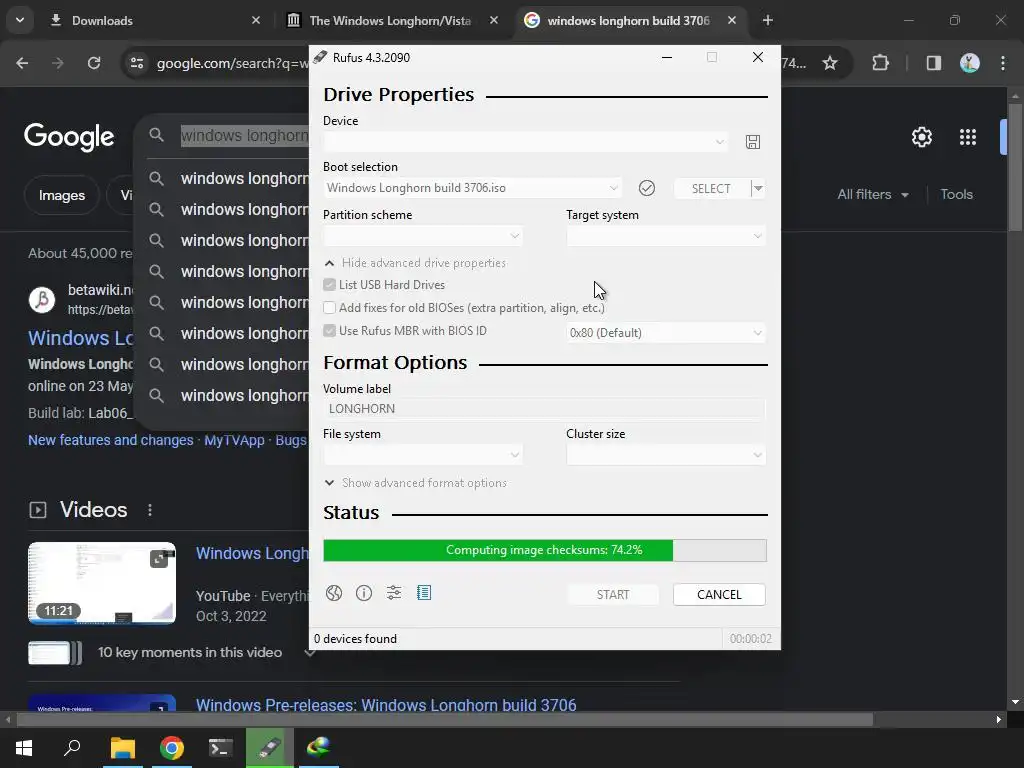Open a new Chrome tab
This screenshot has width=1024, height=768.
coord(767,21)
